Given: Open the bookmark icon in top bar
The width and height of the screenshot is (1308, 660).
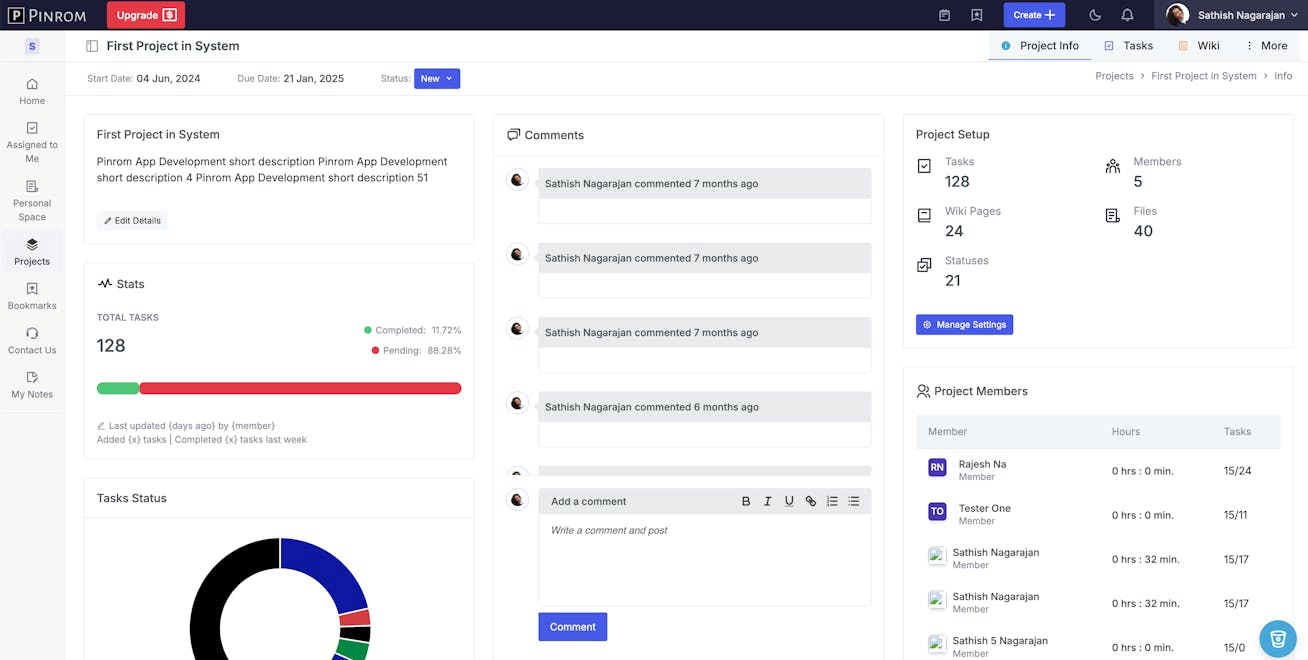Looking at the screenshot, I should tap(977, 15).
